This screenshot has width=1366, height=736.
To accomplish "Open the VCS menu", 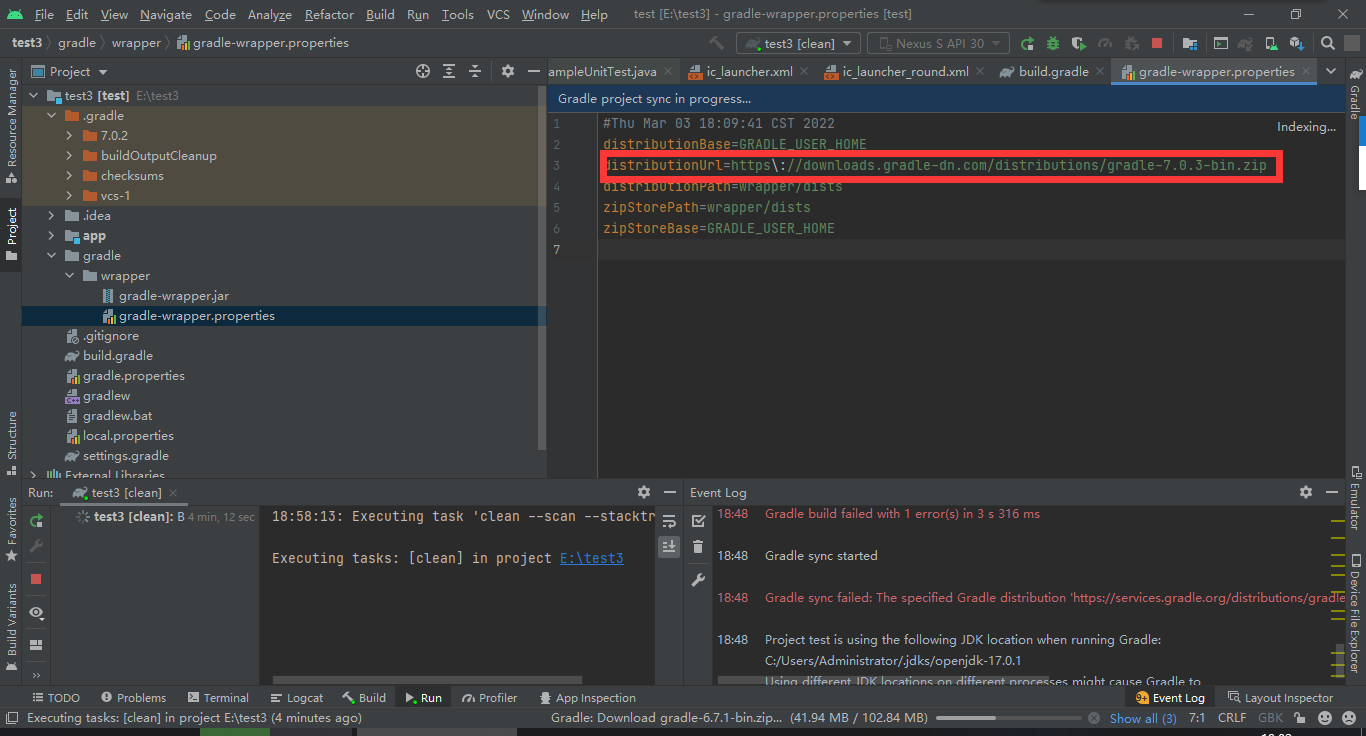I will point(498,14).
